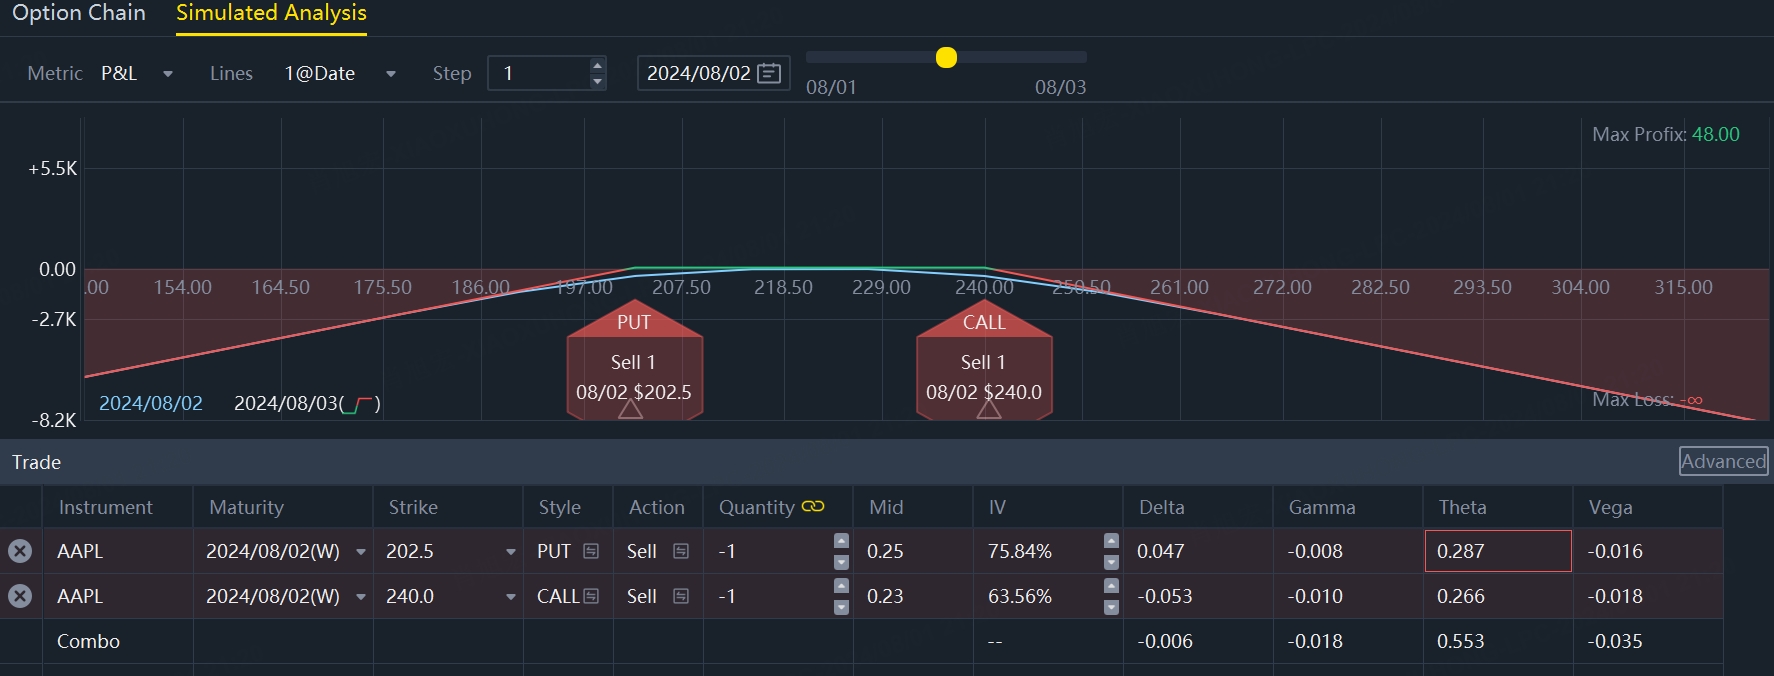Increase IV 63.56% with up arrow

[x=1111, y=586]
